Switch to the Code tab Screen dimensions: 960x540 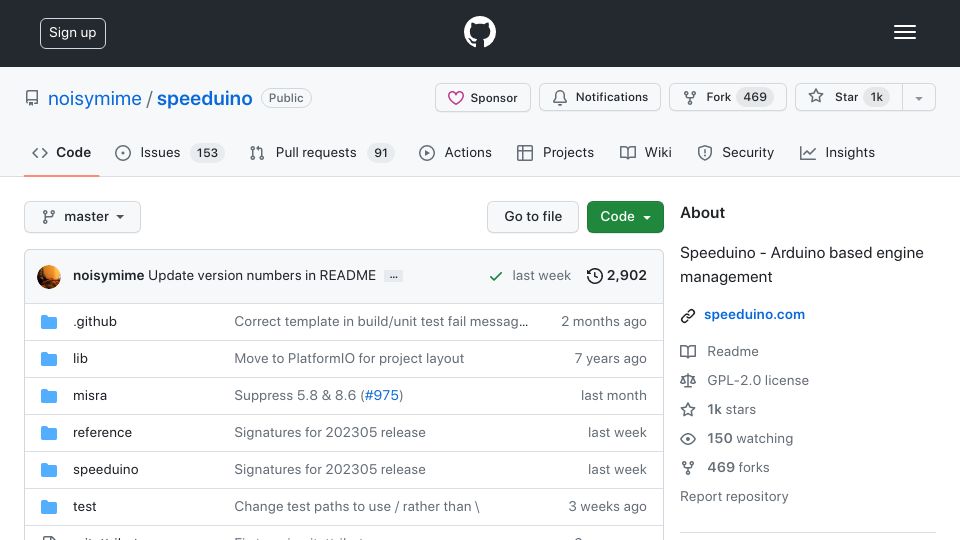[61, 152]
